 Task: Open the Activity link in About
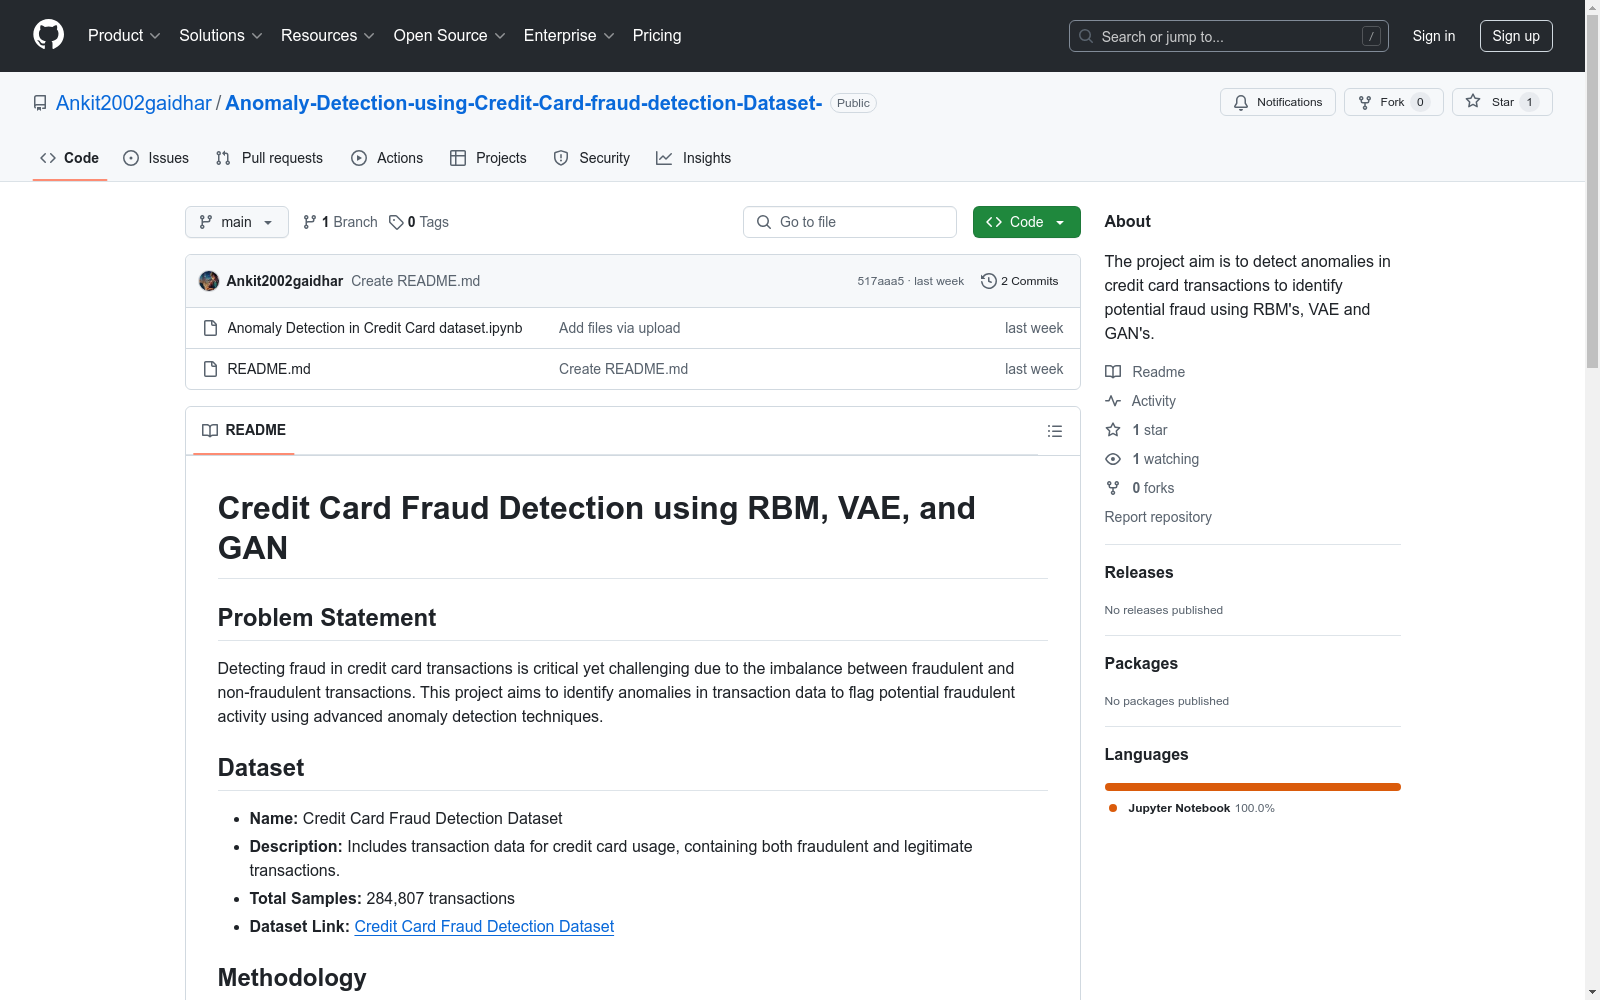[x=1140, y=401]
